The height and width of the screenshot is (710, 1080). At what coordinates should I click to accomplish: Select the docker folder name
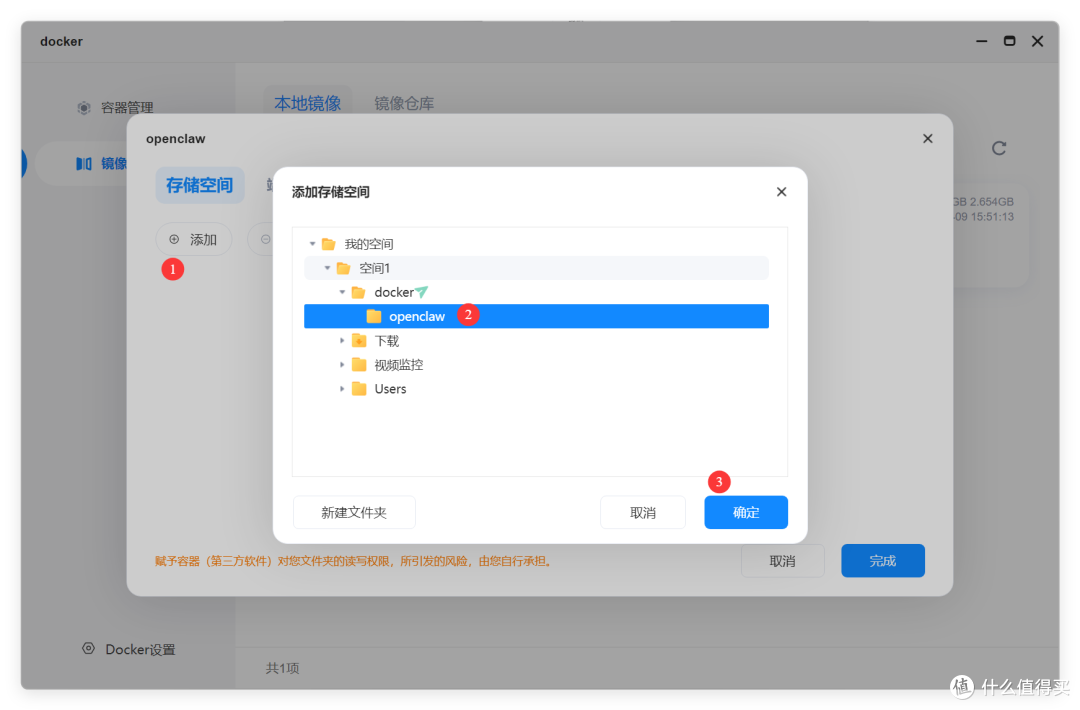point(394,292)
